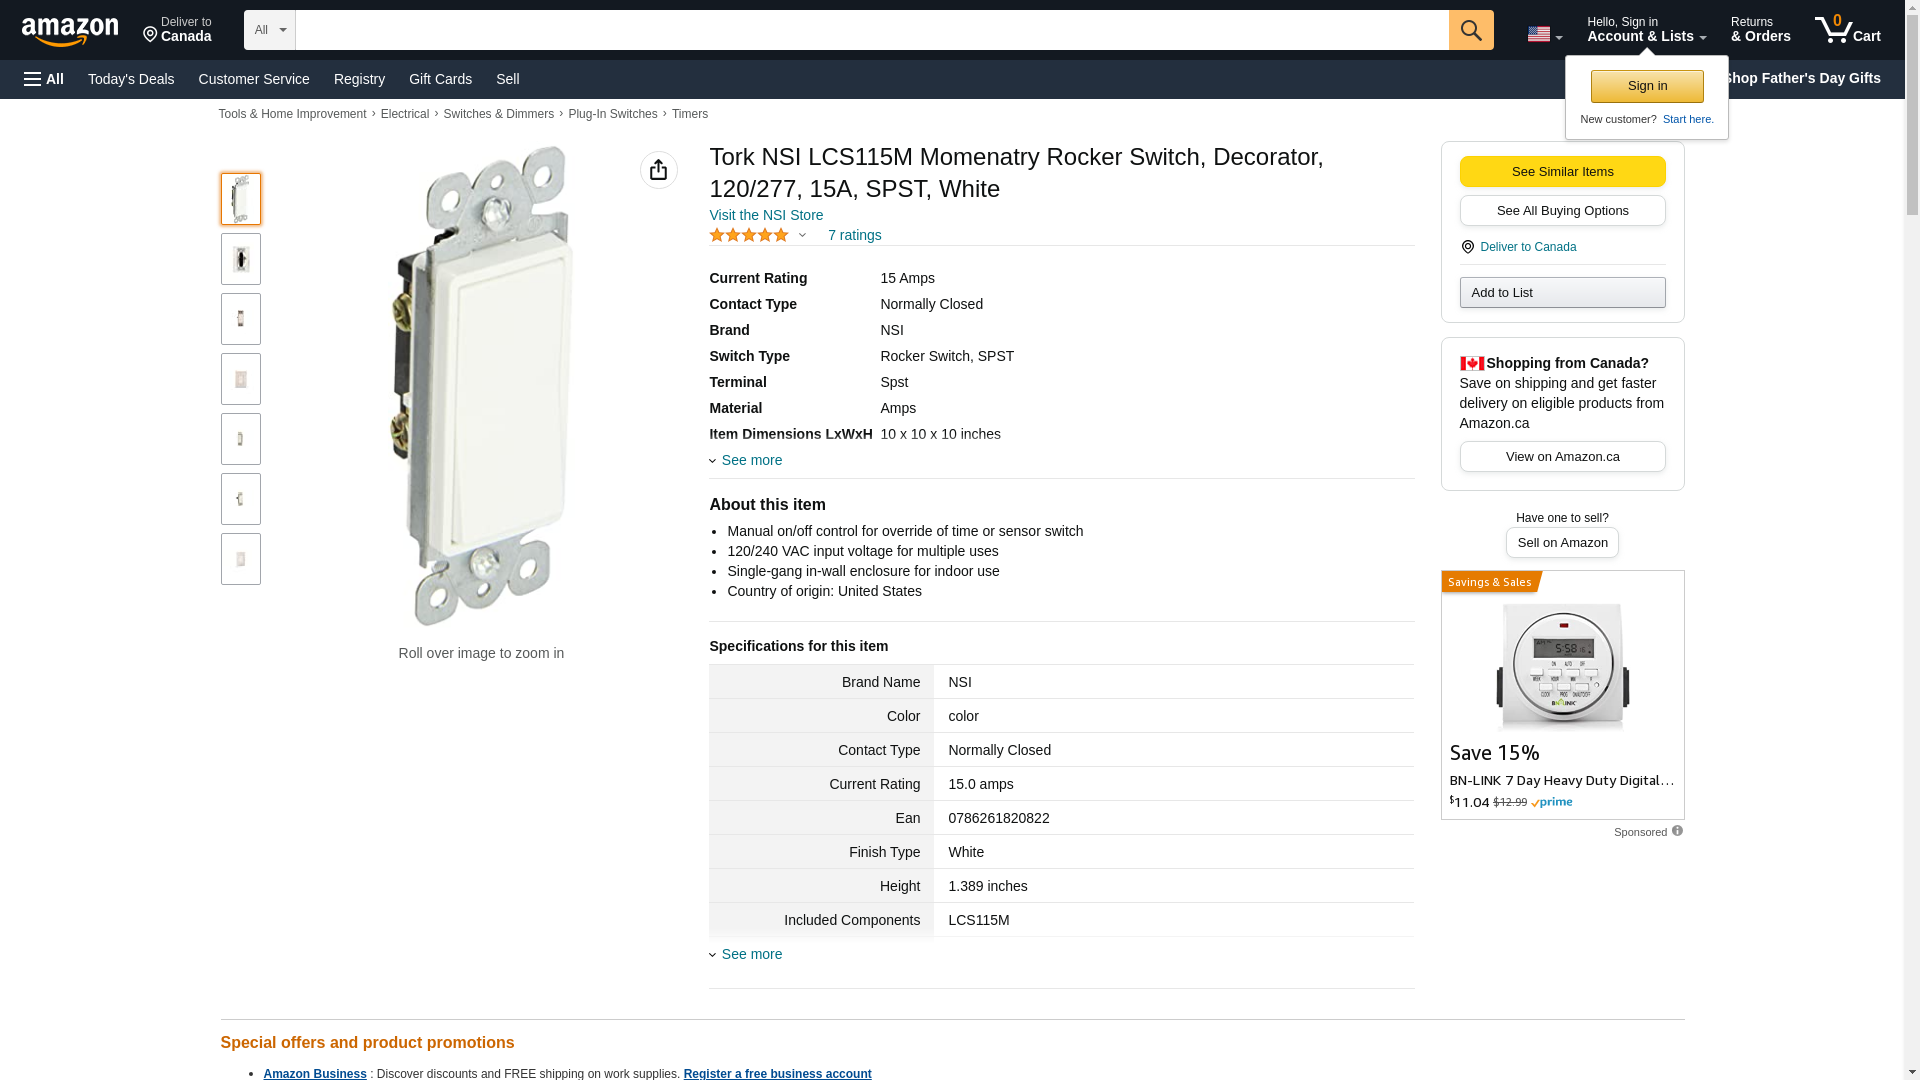Click the Amazon logo

pyautogui.click(x=70, y=31)
